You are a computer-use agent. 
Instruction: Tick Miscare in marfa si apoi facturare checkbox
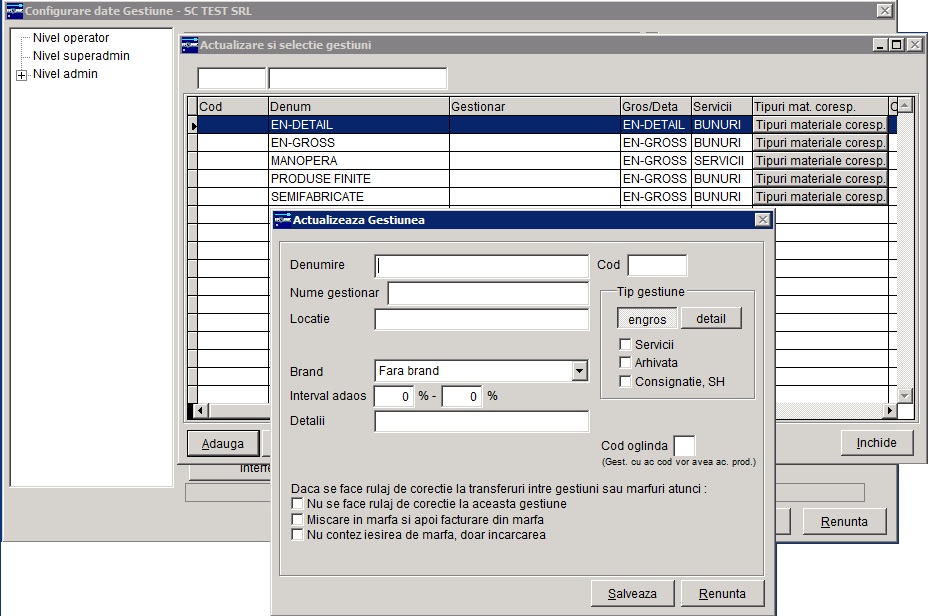pyautogui.click(x=297, y=520)
